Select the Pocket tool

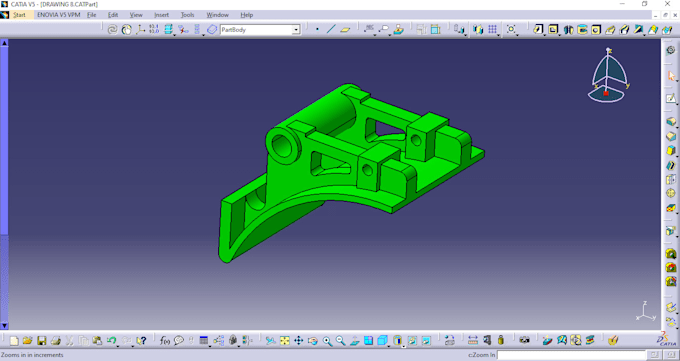(x=553, y=30)
